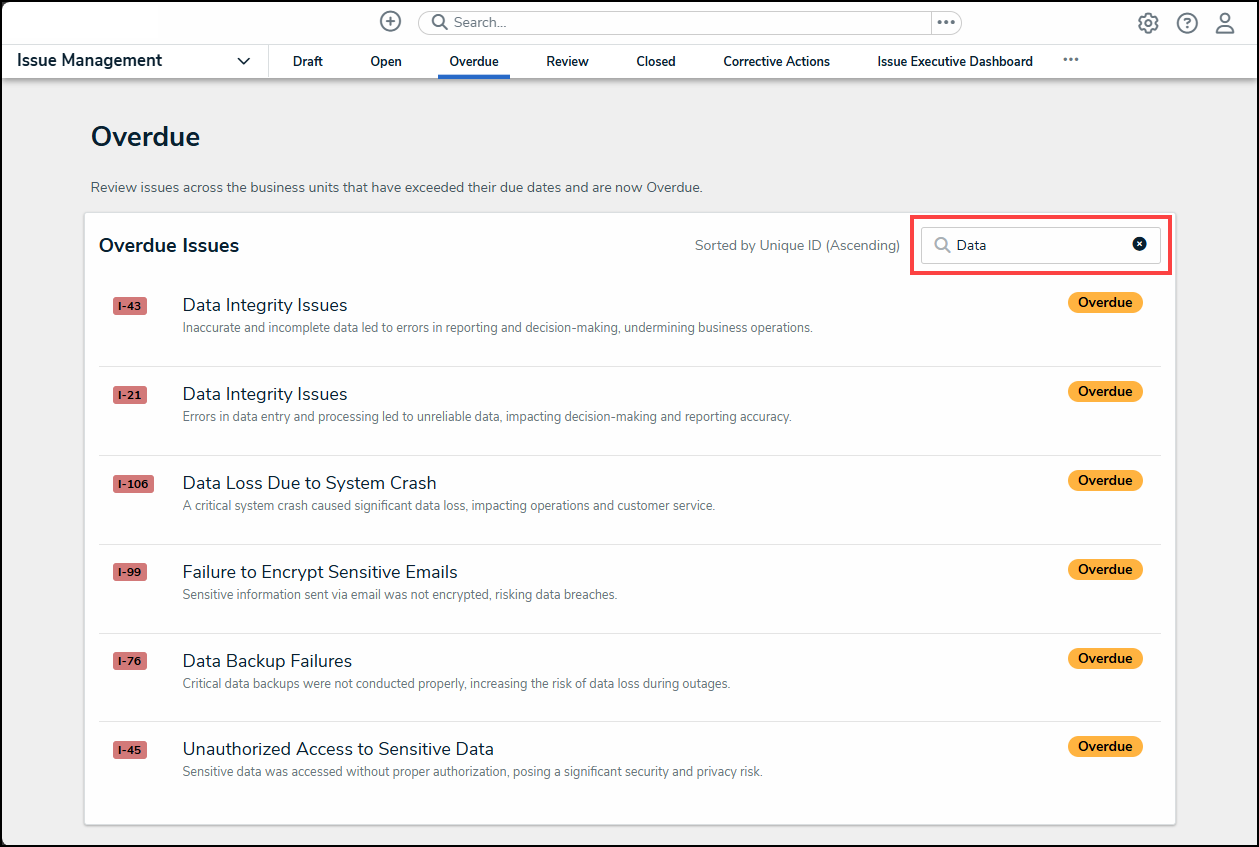The width and height of the screenshot is (1259, 847).
Task: Select the Corrective Actions tab
Action: pos(776,61)
